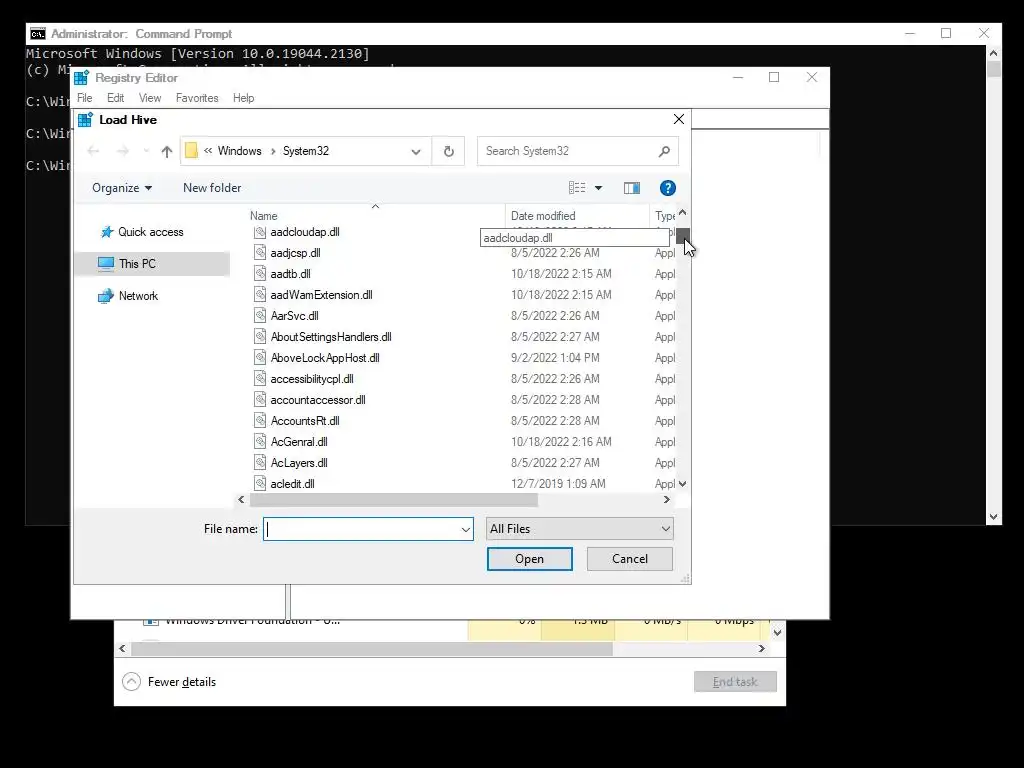Click the Fewer details arrow icon
This screenshot has height=768, width=1024.
[131, 682]
